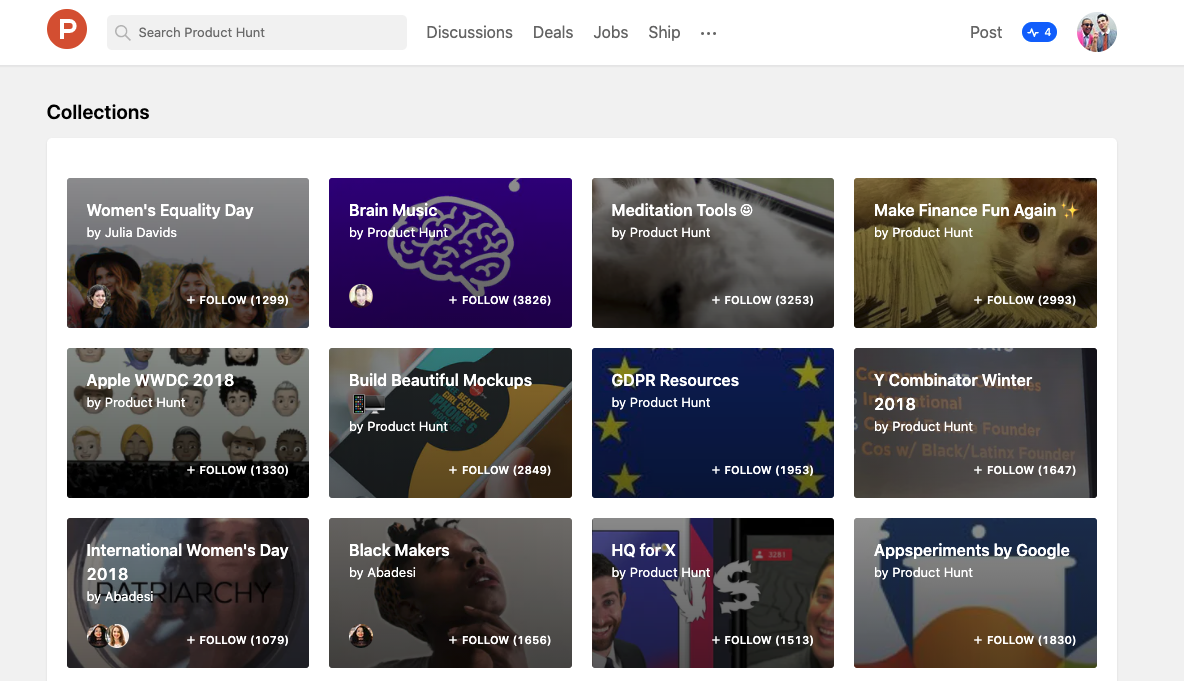Follow the Brain Music collection
Image resolution: width=1184 pixels, height=681 pixels.
500,300
